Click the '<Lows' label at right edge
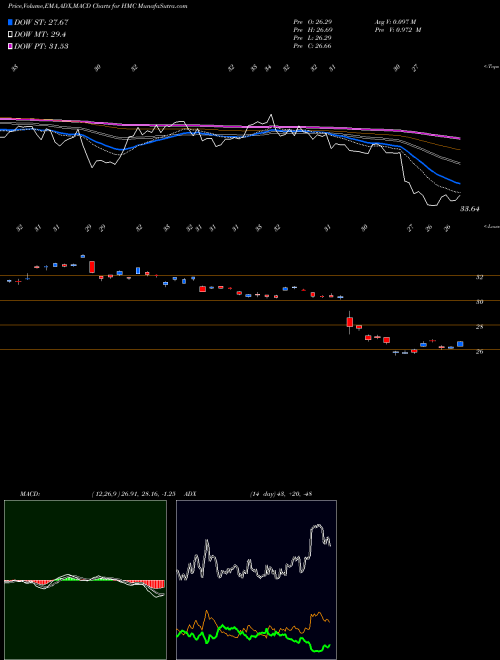 tap(492, 226)
